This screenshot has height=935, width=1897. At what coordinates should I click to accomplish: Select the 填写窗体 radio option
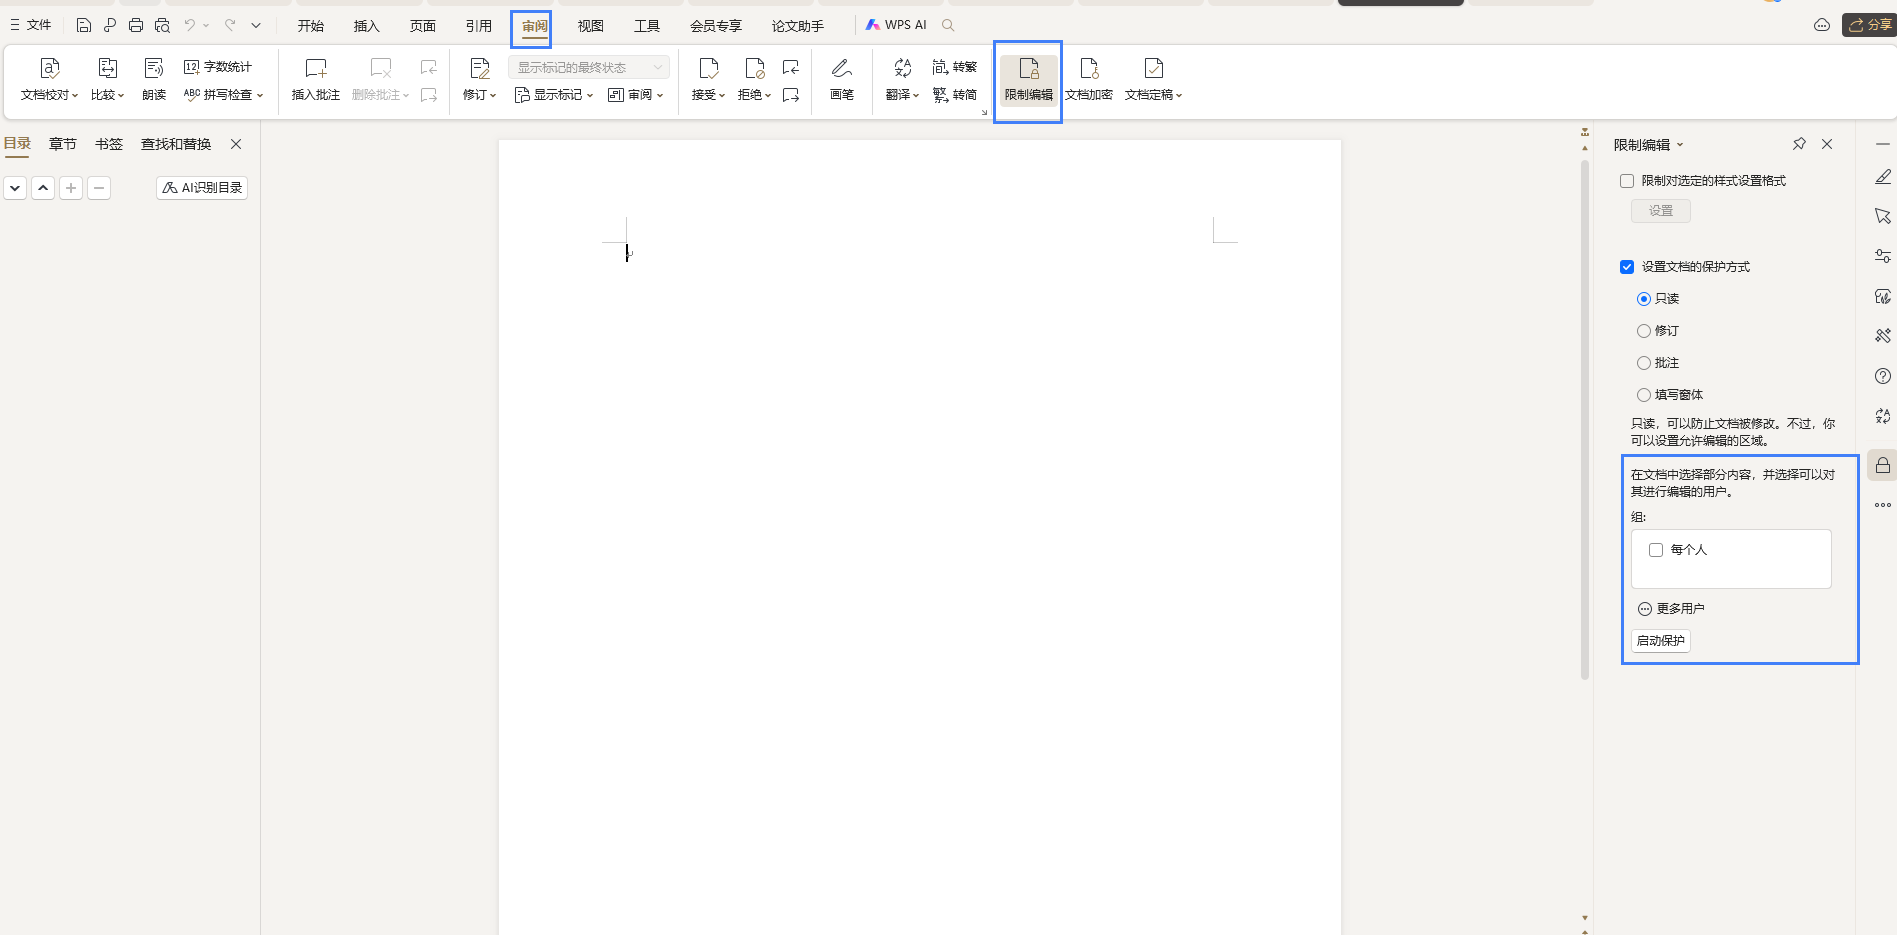coord(1643,395)
